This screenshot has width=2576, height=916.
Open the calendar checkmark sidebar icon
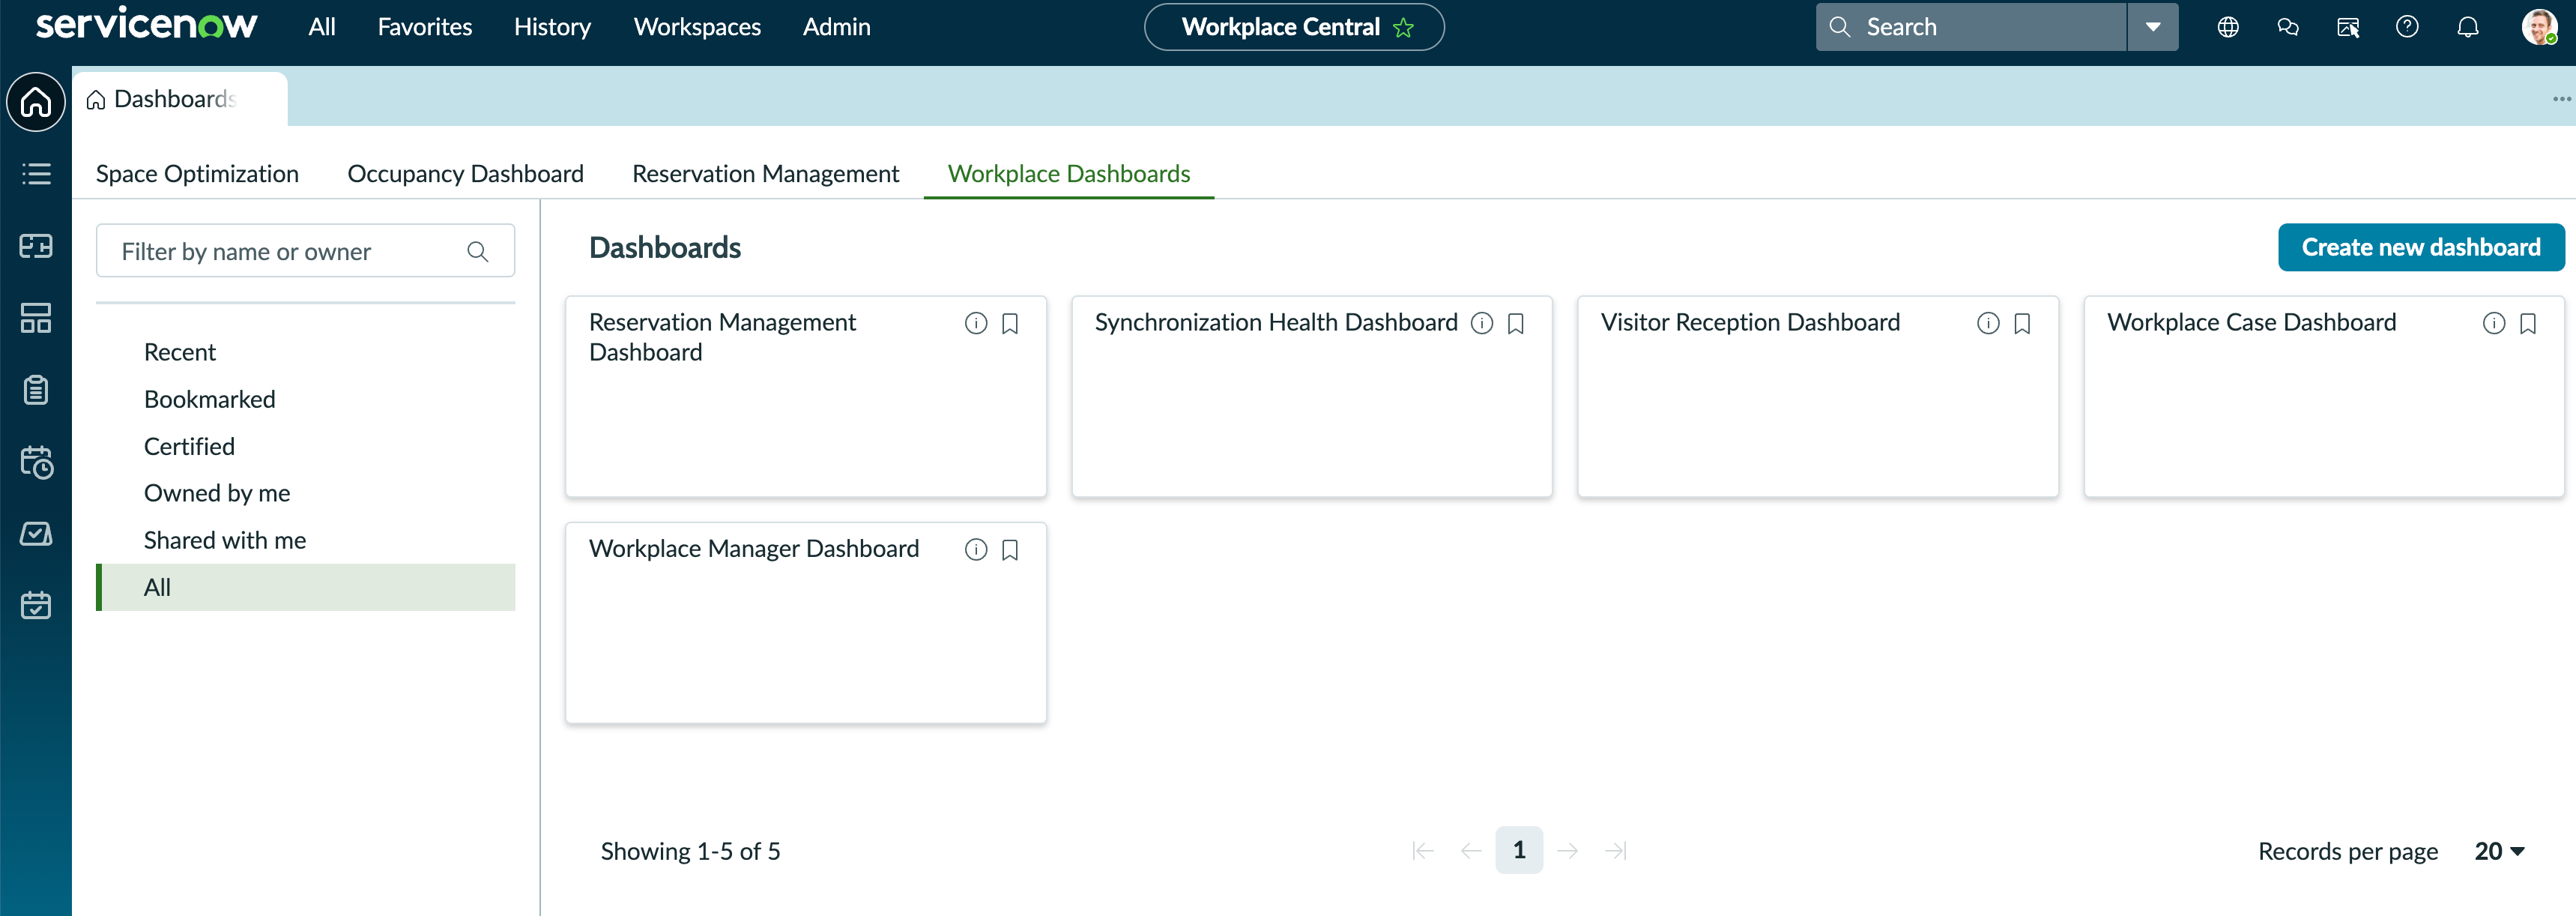coord(36,605)
